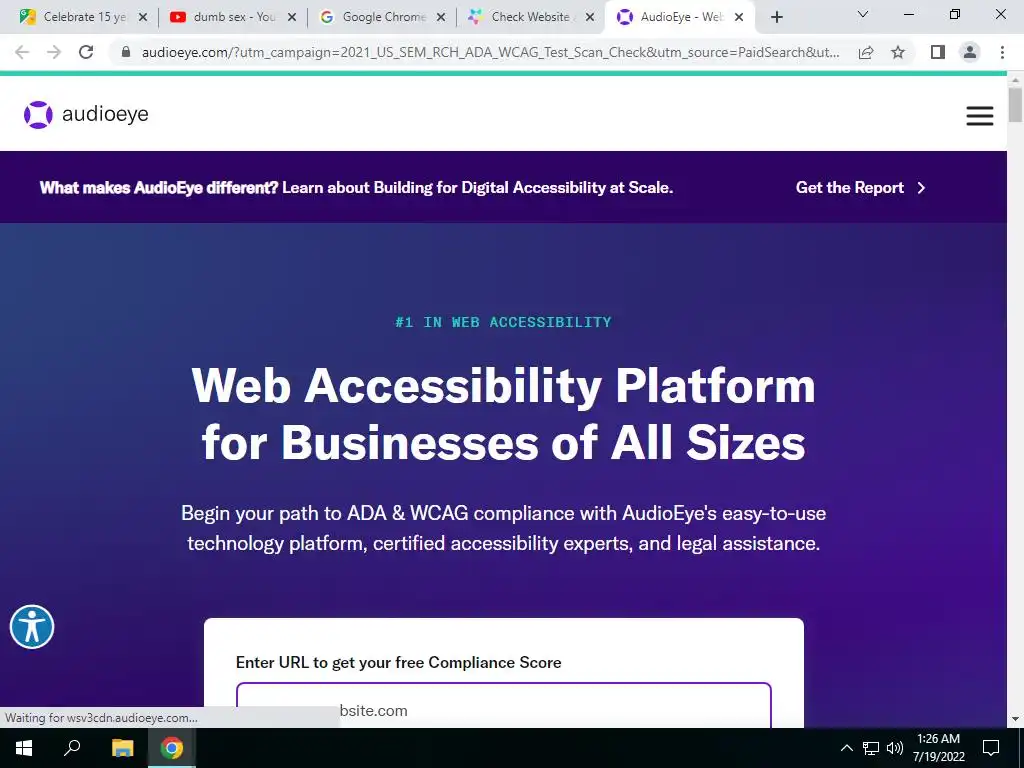Share this page icon in address bar

(866, 52)
